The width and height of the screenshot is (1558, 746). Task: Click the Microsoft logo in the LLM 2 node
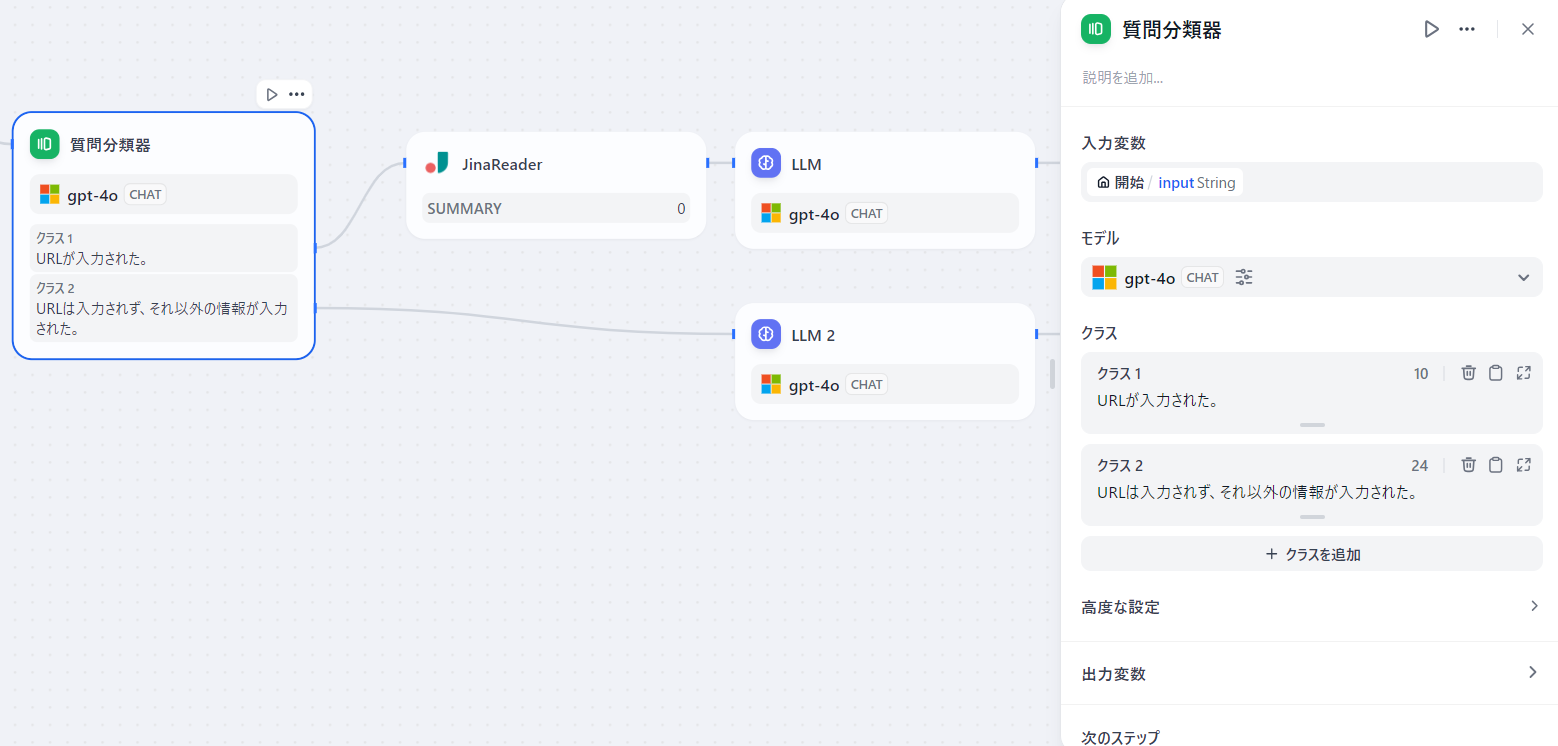tap(771, 384)
